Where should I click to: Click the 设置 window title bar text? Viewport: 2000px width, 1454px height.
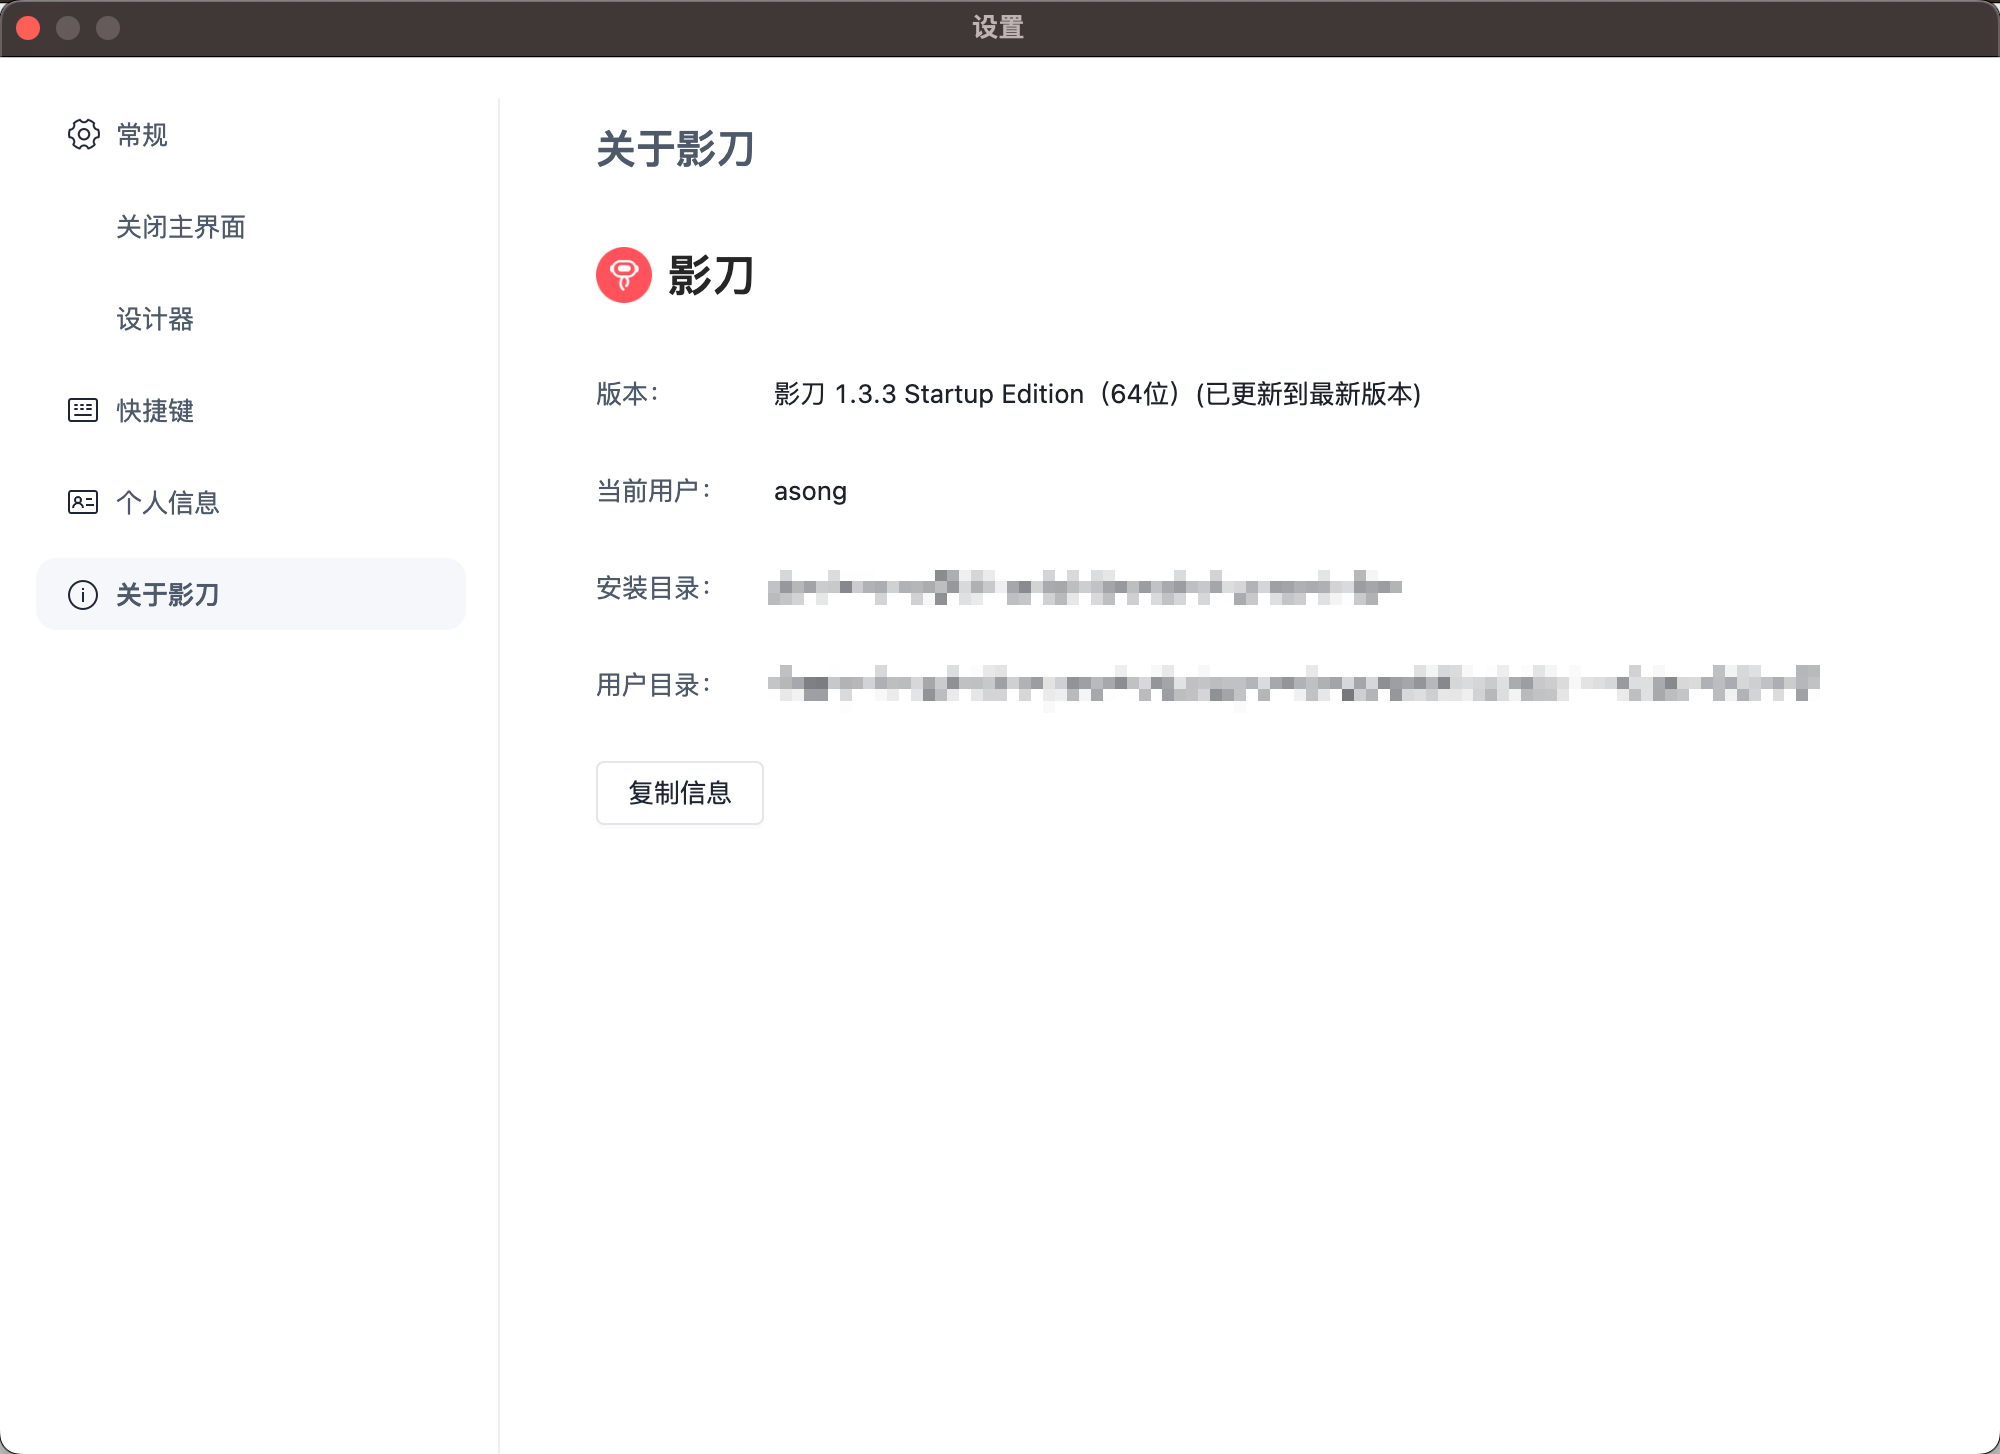point(998,27)
